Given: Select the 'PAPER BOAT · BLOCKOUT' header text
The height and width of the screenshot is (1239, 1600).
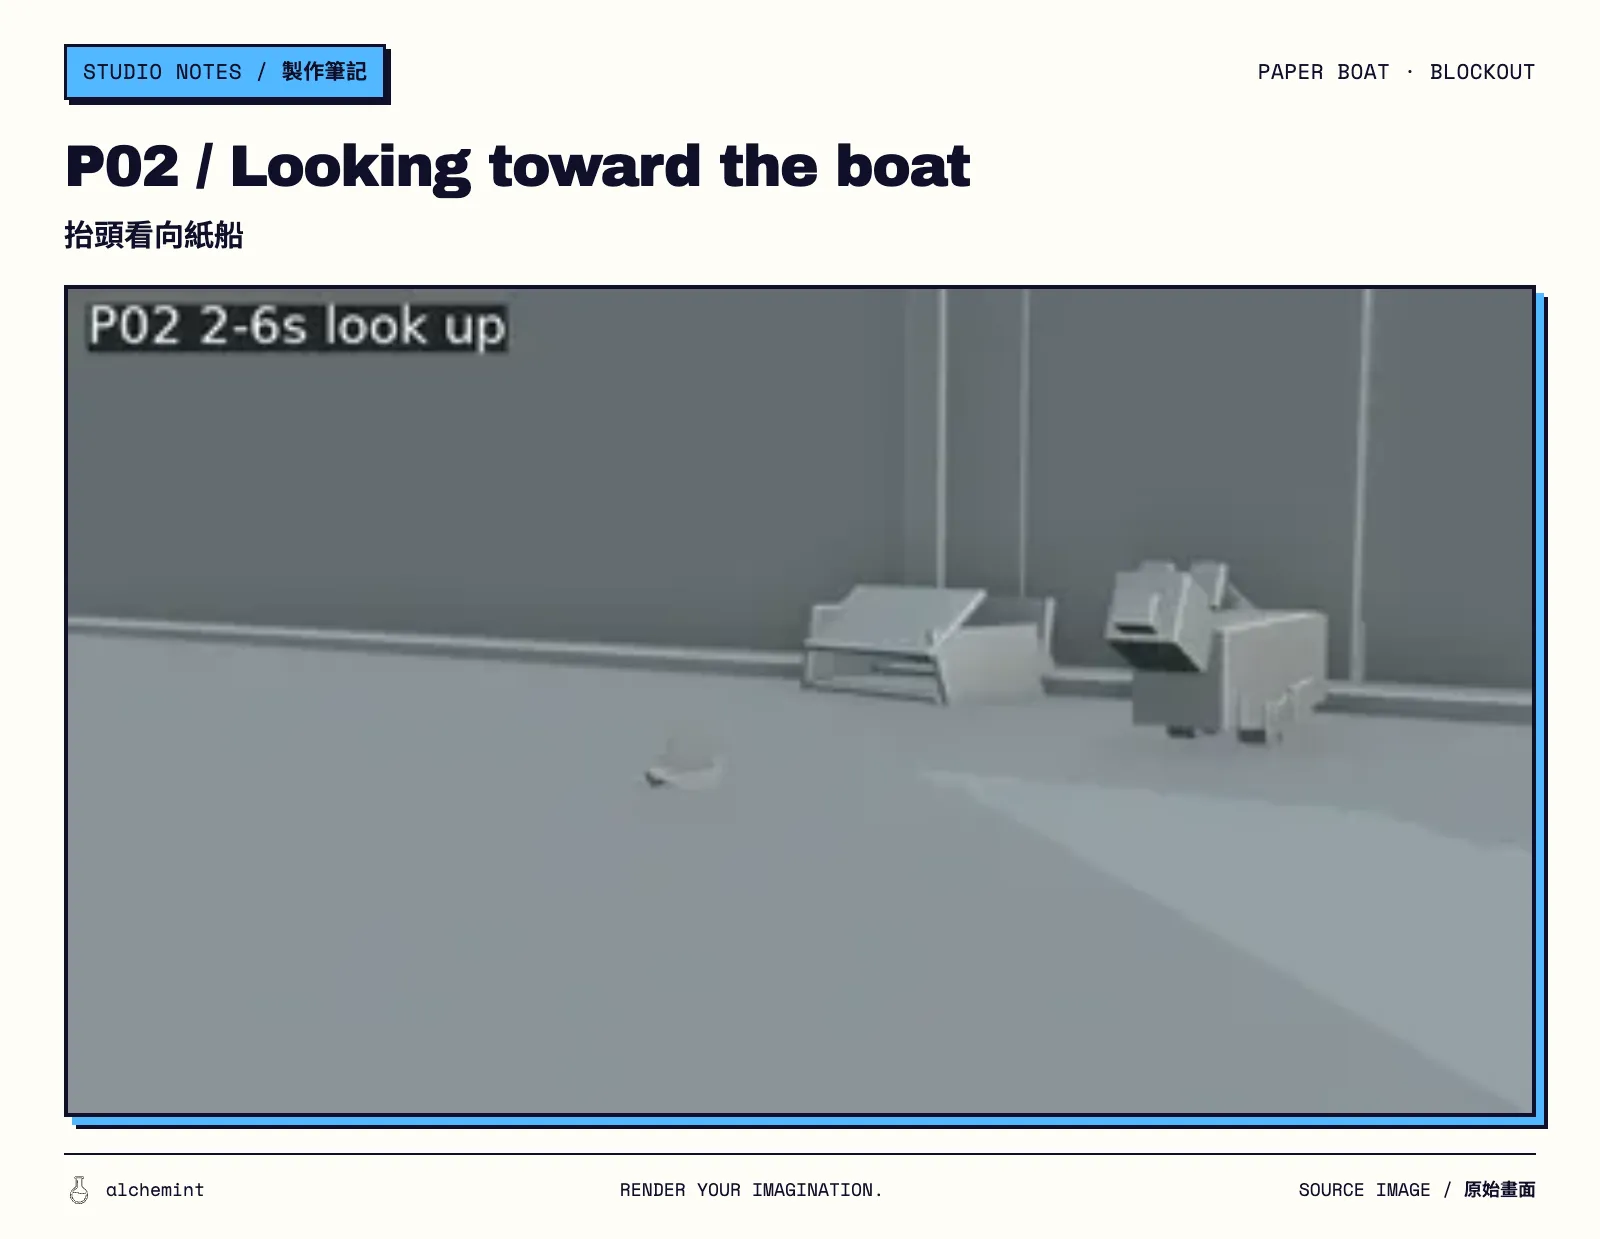Looking at the screenshot, I should click(1396, 72).
